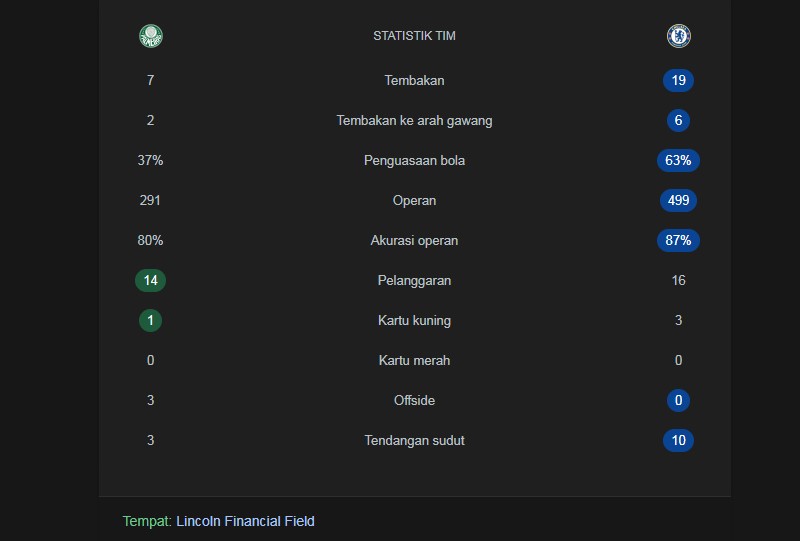Click the Tempat label text
This screenshot has height=541, width=800.
[147, 521]
